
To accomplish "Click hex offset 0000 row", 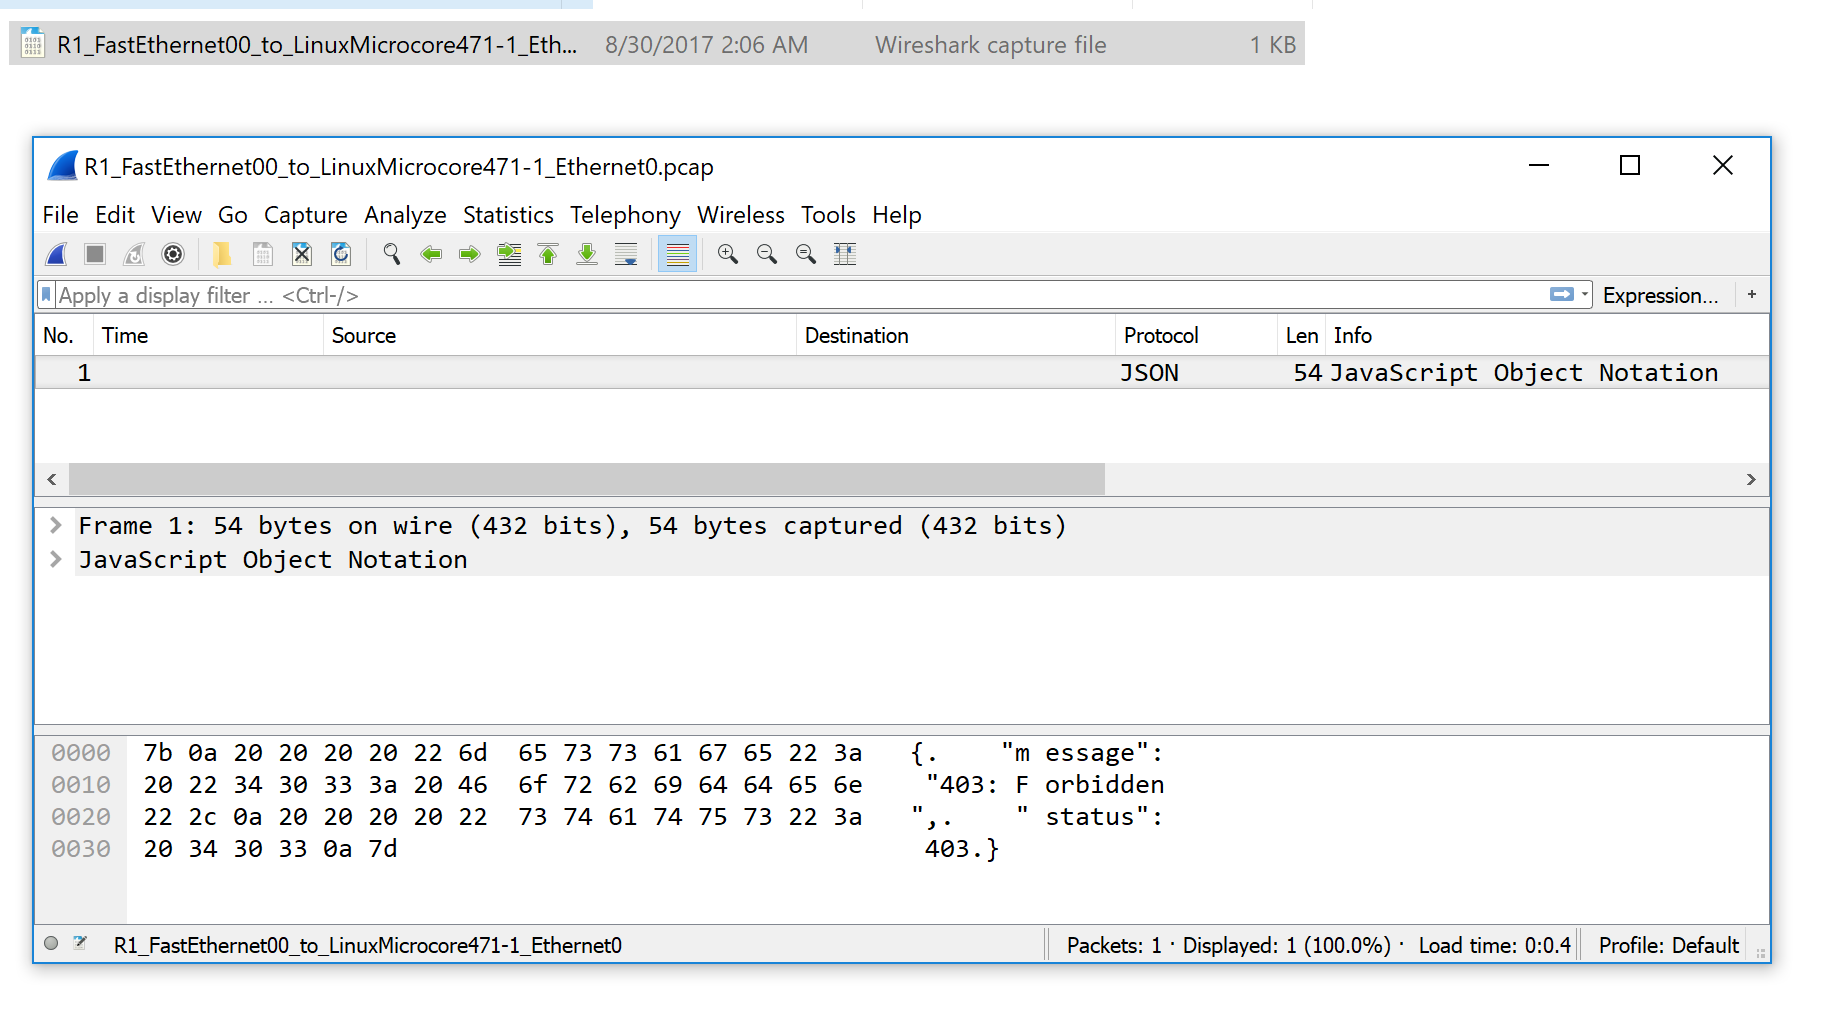I will 81,753.
